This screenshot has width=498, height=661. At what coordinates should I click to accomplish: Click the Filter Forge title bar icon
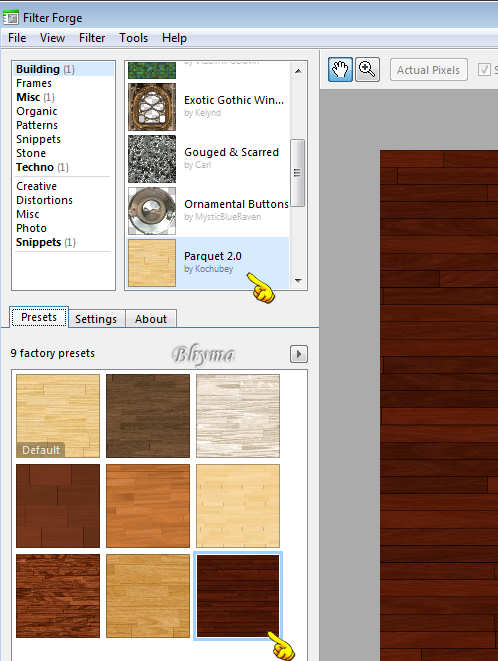11,18
